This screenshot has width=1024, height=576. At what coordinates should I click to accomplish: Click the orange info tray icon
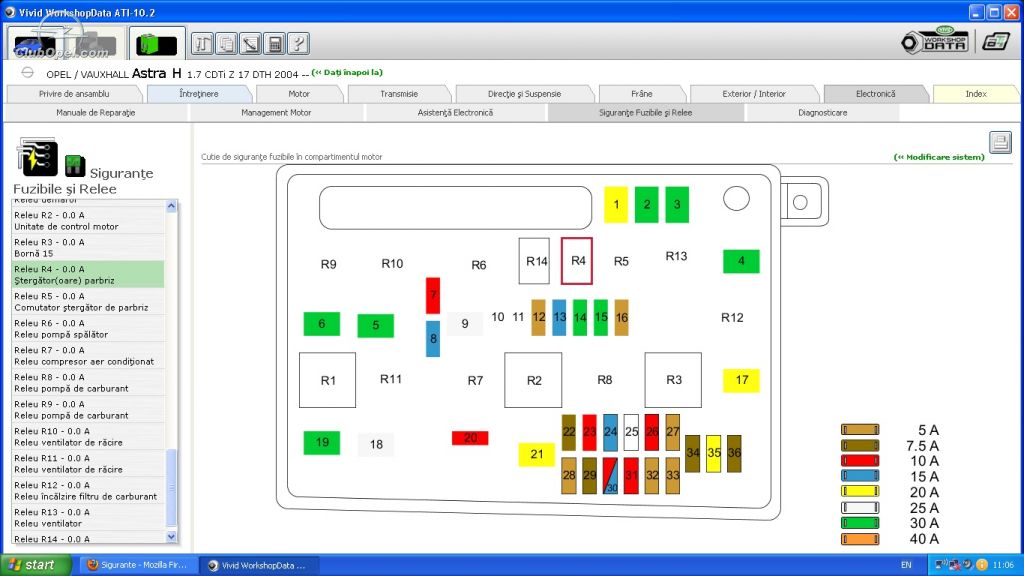[982, 565]
